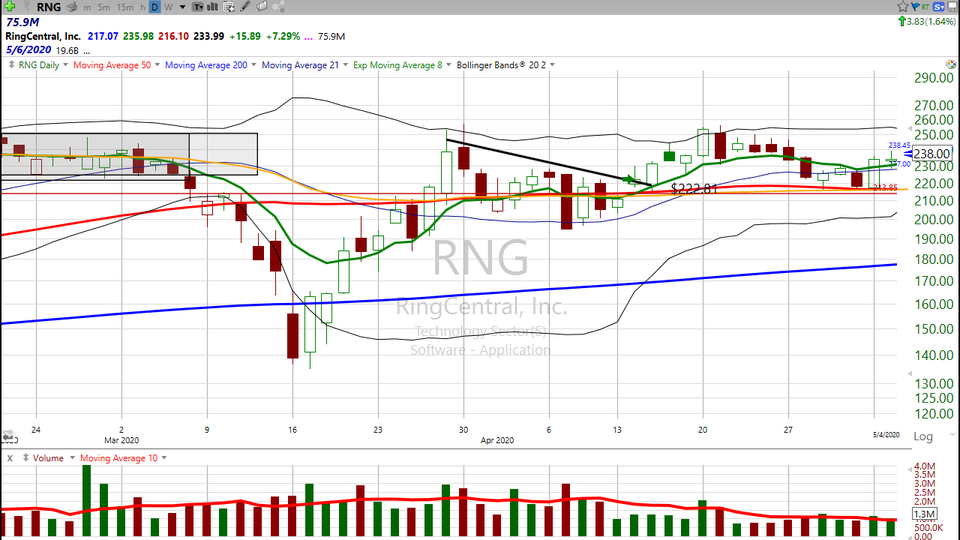
Task: Click the green plus add-chart icon
Action: point(7,7)
